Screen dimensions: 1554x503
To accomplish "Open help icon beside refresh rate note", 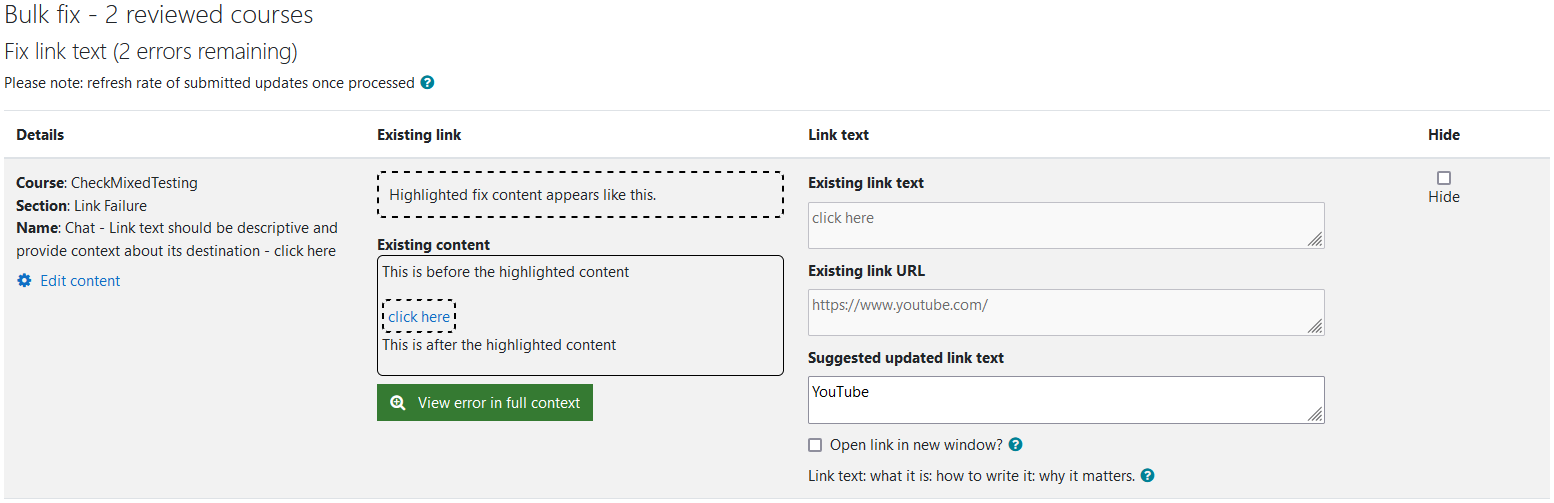I will (428, 83).
